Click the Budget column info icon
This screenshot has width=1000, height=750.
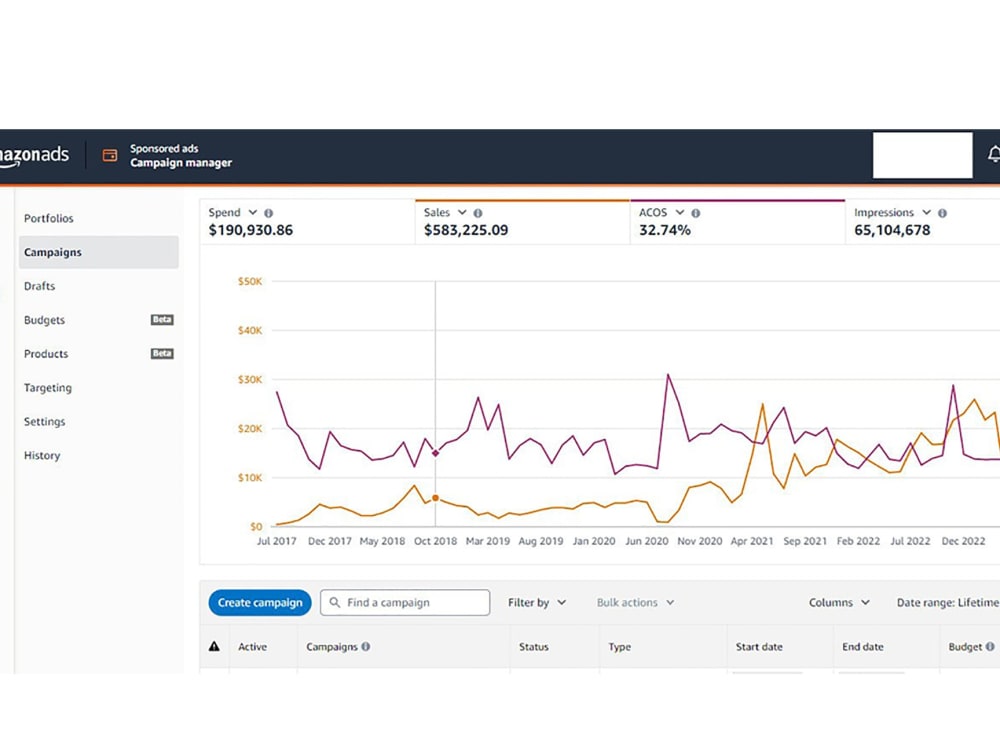coord(990,646)
